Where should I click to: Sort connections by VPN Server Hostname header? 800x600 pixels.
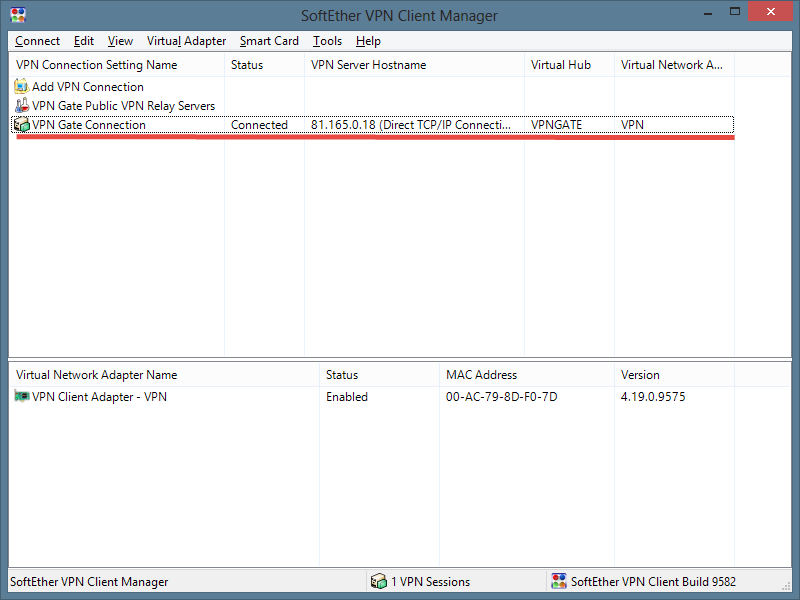(368, 65)
